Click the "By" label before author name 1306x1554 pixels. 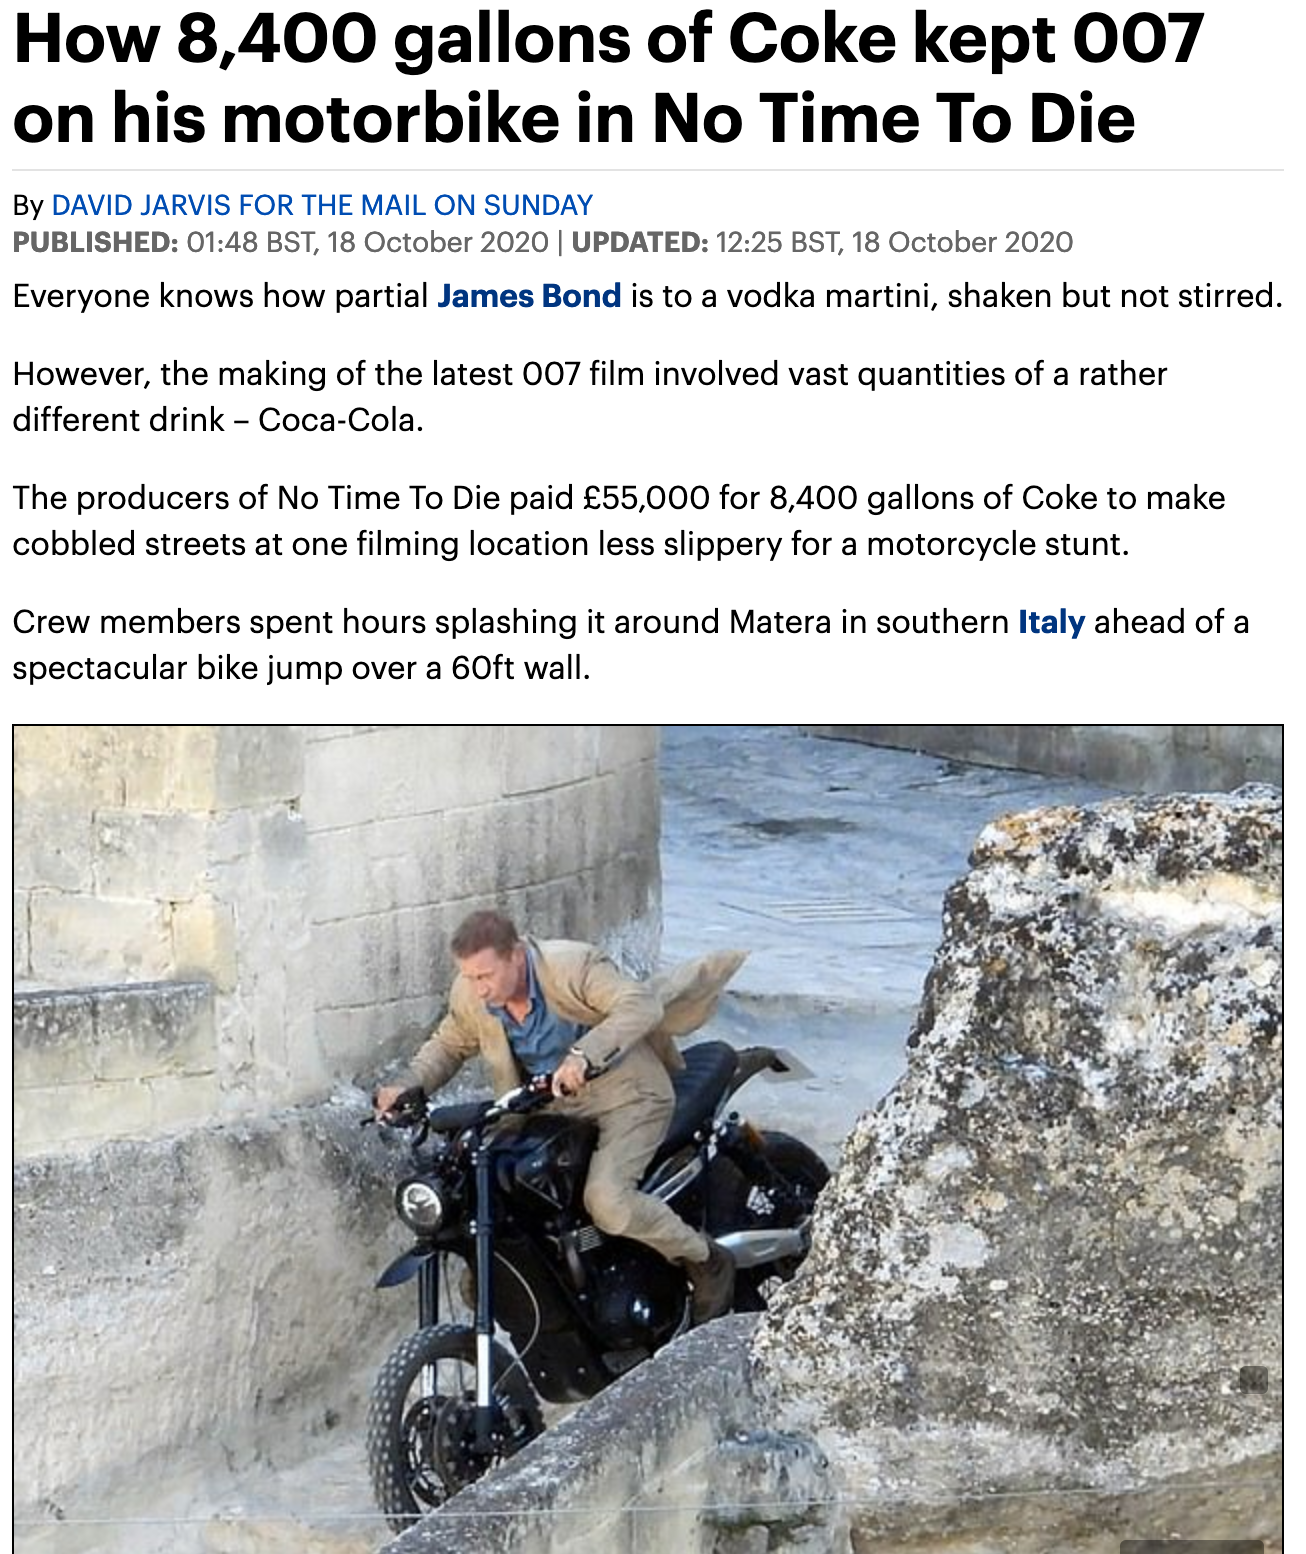pyautogui.click(x=28, y=206)
